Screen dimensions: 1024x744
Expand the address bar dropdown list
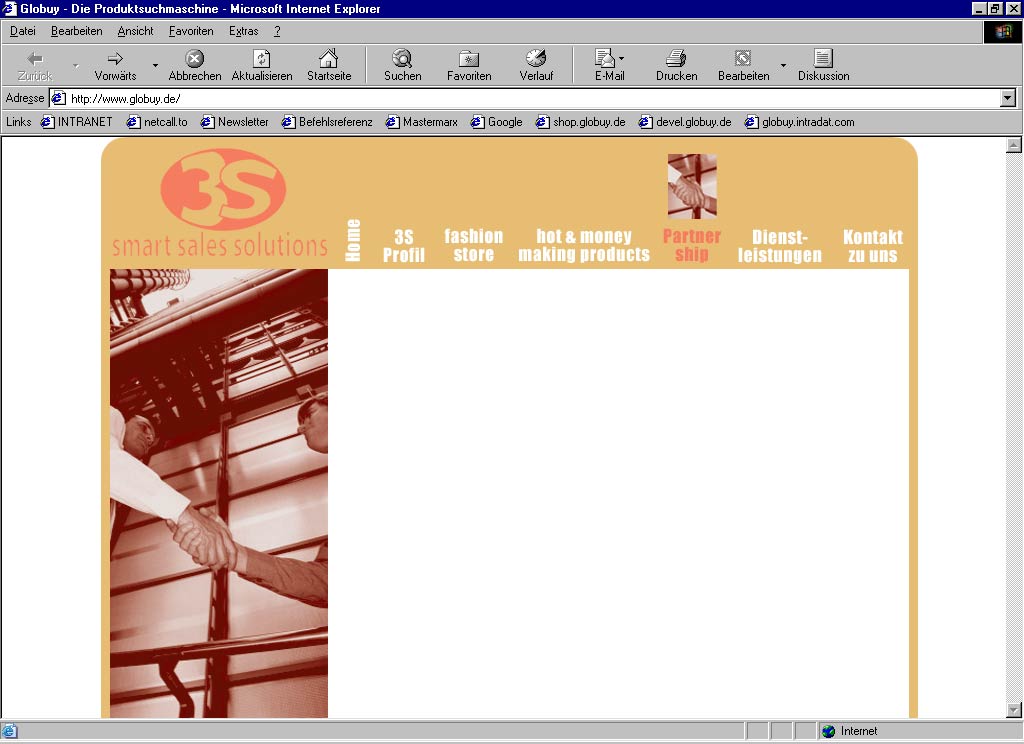point(1008,99)
